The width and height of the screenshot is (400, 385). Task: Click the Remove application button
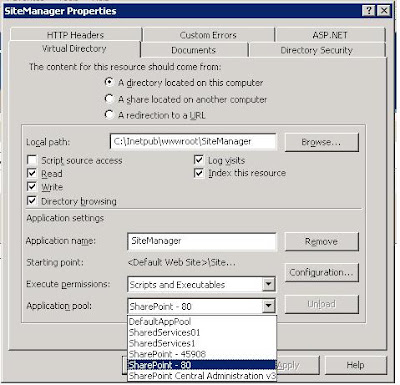[x=322, y=241]
